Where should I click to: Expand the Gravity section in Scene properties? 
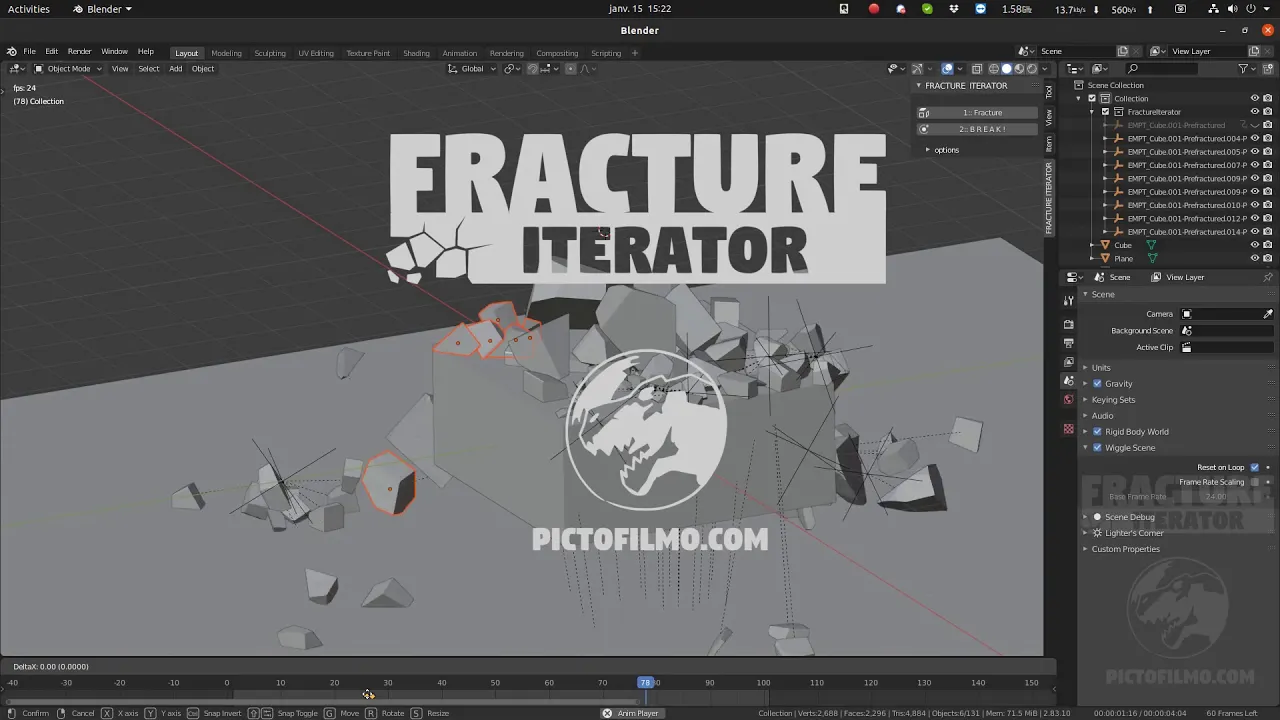click(x=1086, y=383)
